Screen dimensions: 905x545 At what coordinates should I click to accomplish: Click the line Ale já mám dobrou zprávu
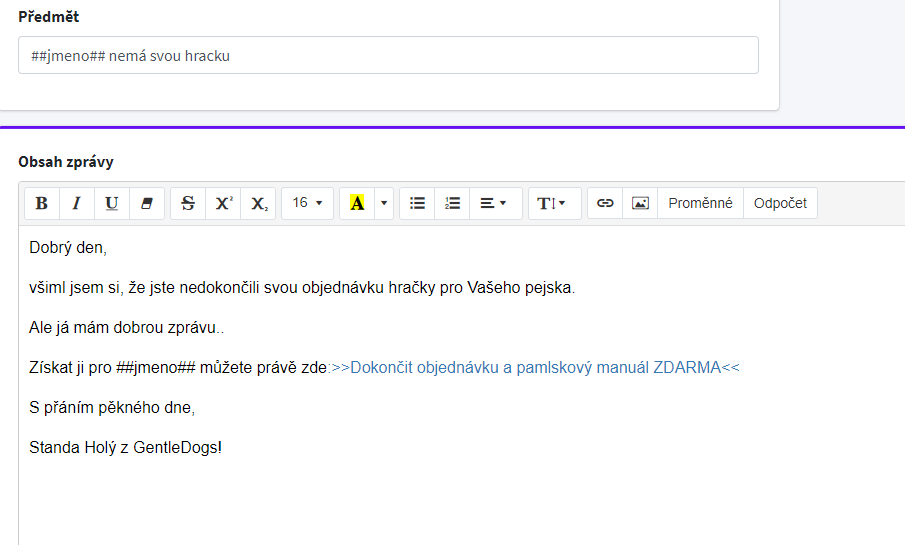click(x=126, y=328)
